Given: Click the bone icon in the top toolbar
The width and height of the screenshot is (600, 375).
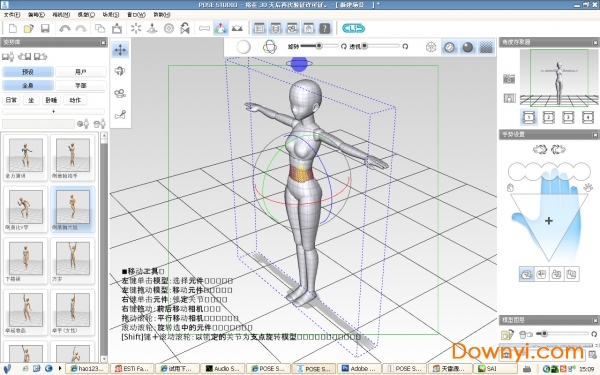Looking at the screenshot, I should (x=204, y=28).
